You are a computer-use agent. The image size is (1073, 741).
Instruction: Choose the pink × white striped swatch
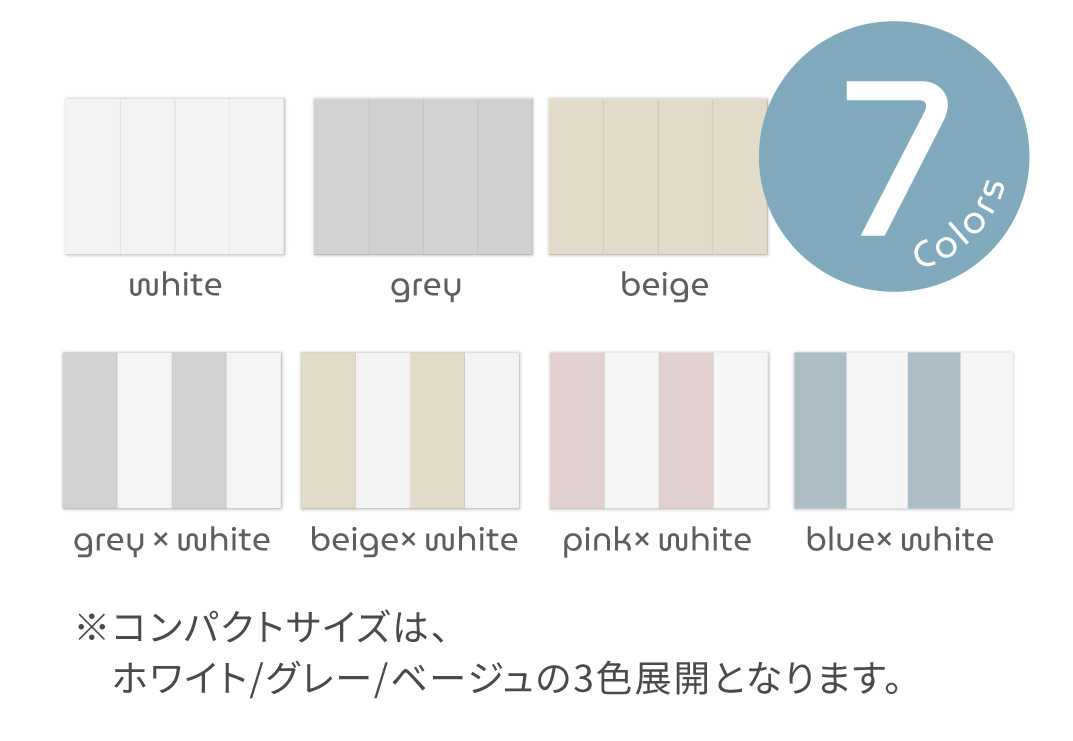(659, 430)
